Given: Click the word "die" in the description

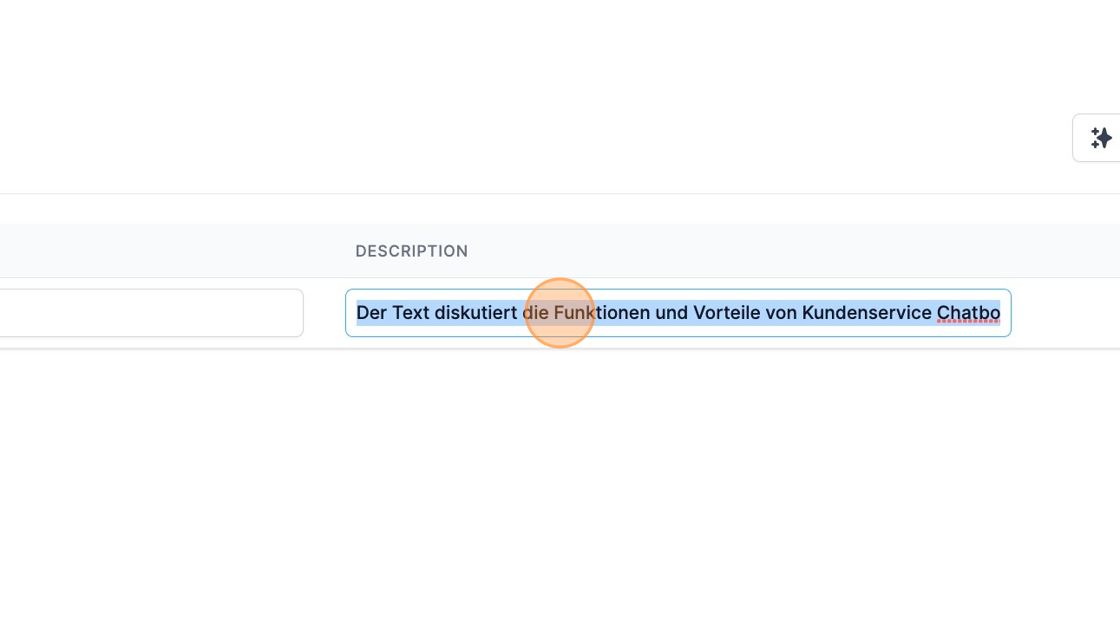Looking at the screenshot, I should coord(536,313).
